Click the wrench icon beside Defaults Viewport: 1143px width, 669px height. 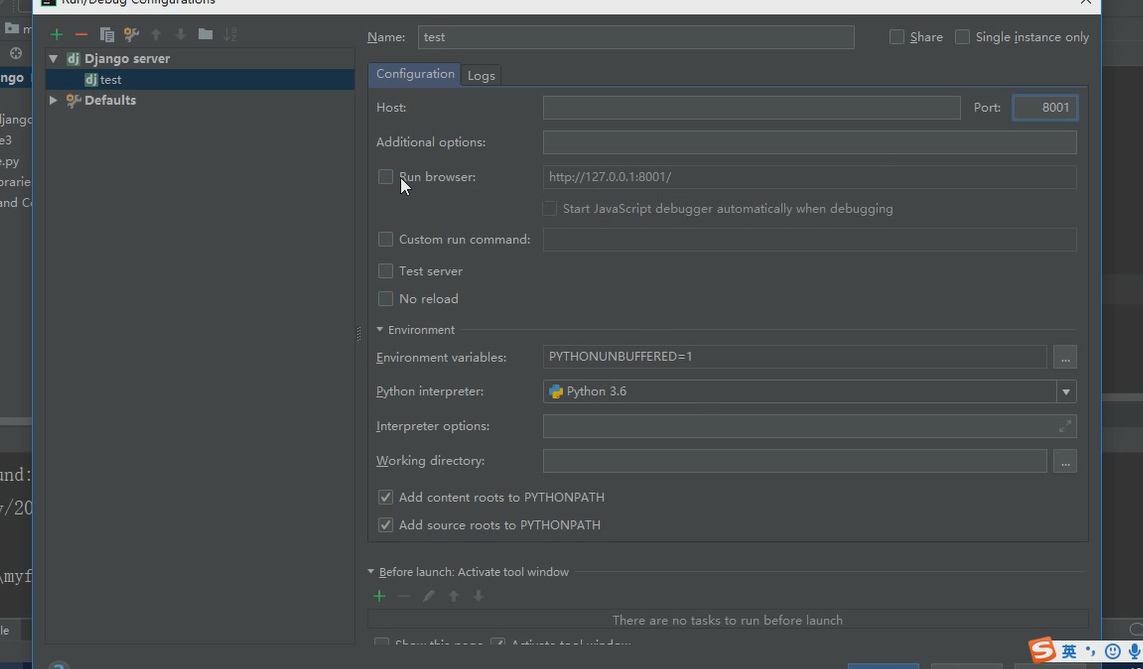73,101
